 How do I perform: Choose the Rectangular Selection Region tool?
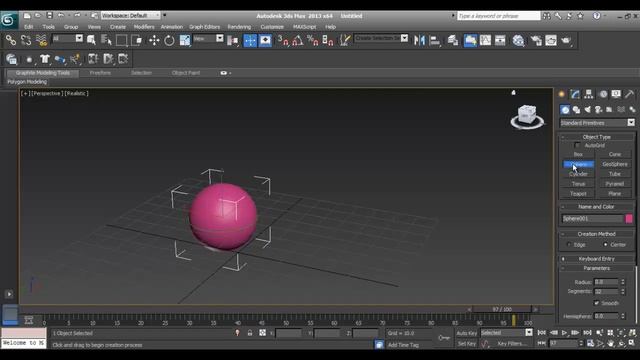pyautogui.click(x=122, y=40)
